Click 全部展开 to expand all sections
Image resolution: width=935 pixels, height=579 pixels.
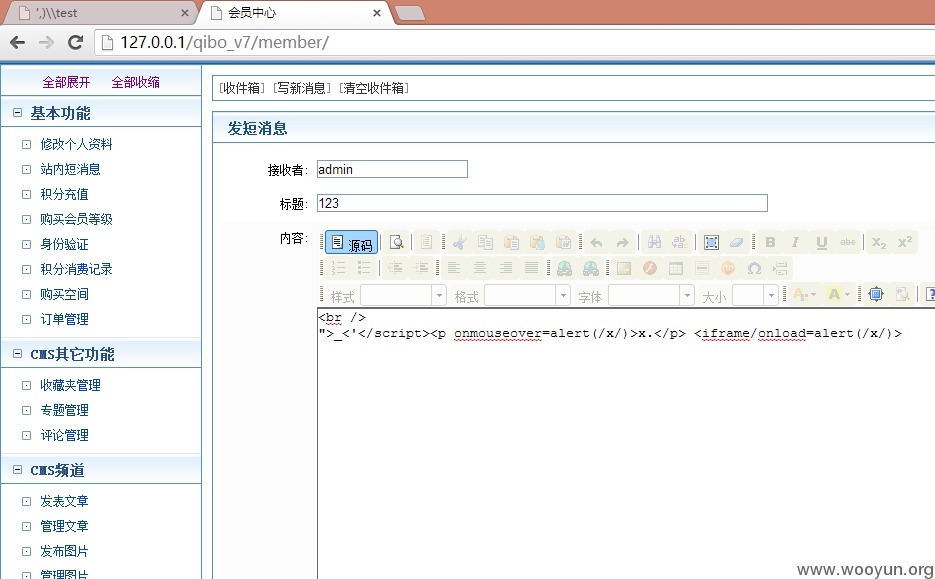[x=66, y=82]
